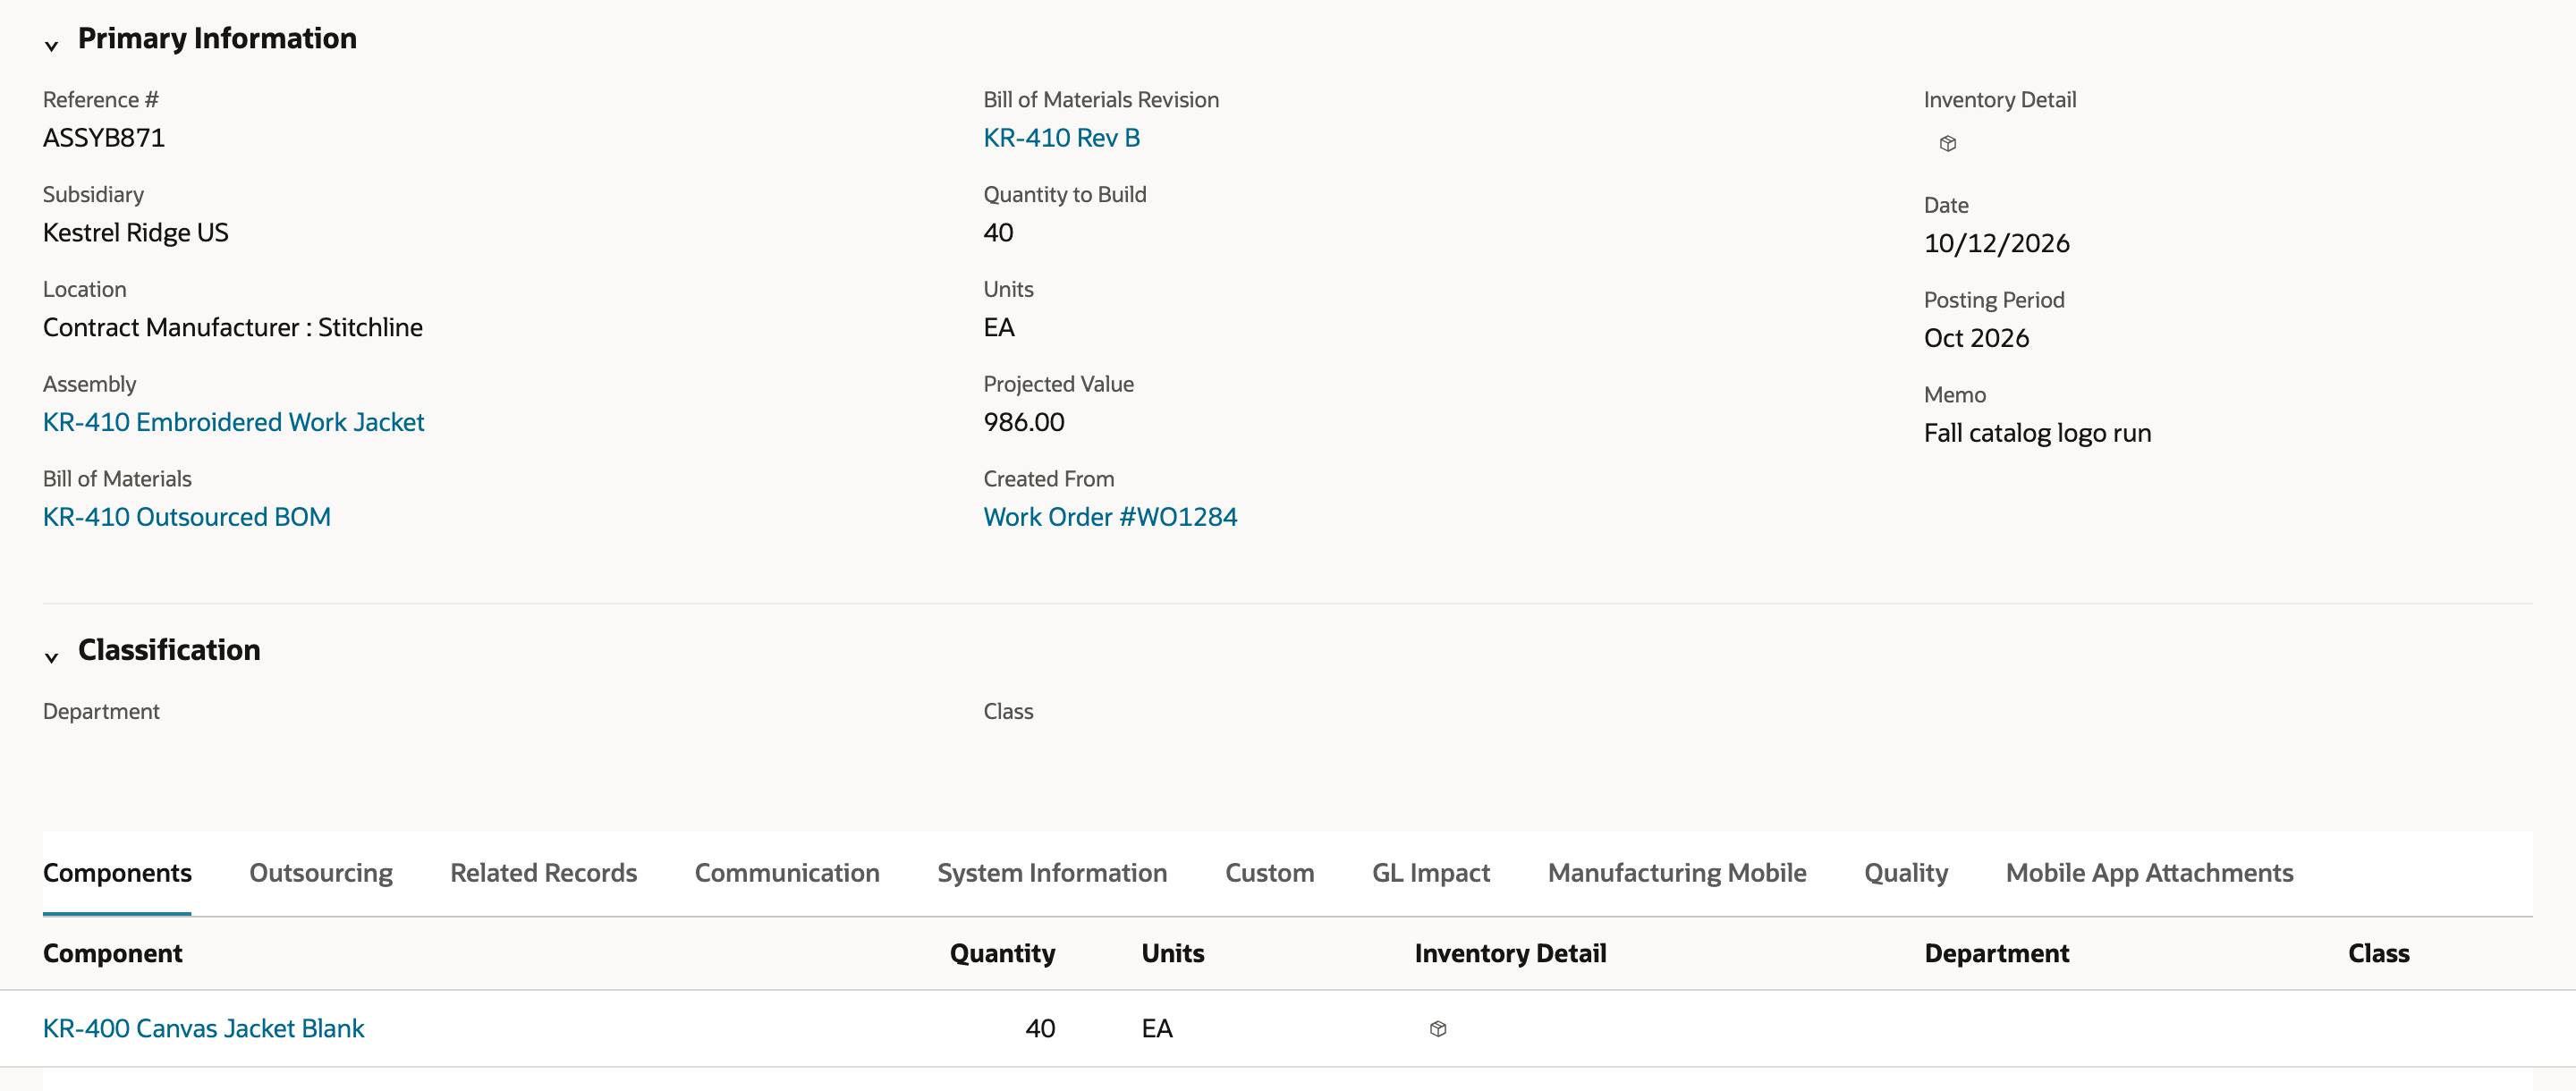
Task: Select the header Units value EA
Action: pos(998,328)
